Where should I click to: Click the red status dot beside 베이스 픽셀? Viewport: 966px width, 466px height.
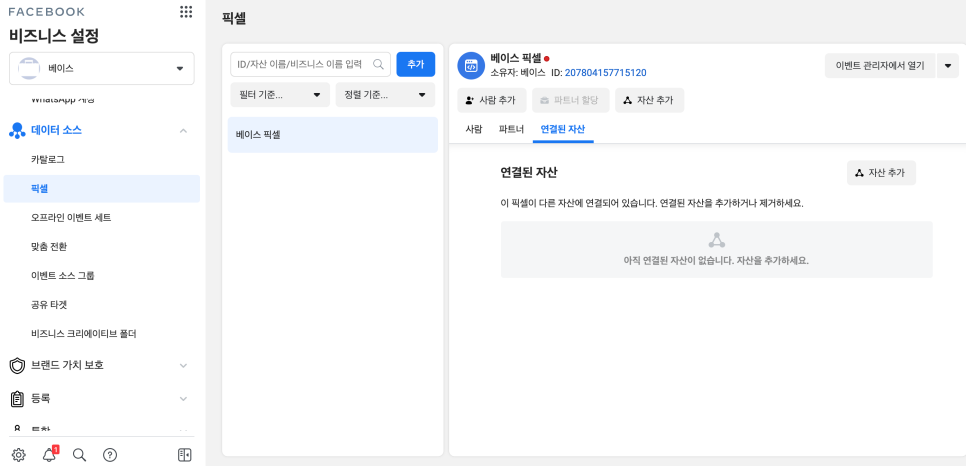point(546,59)
